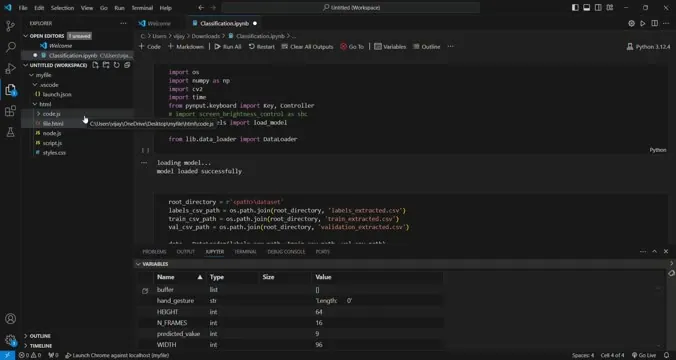This screenshot has height=360, width=676.
Task: Go forward with the navigation arrow
Action: tap(213, 8)
